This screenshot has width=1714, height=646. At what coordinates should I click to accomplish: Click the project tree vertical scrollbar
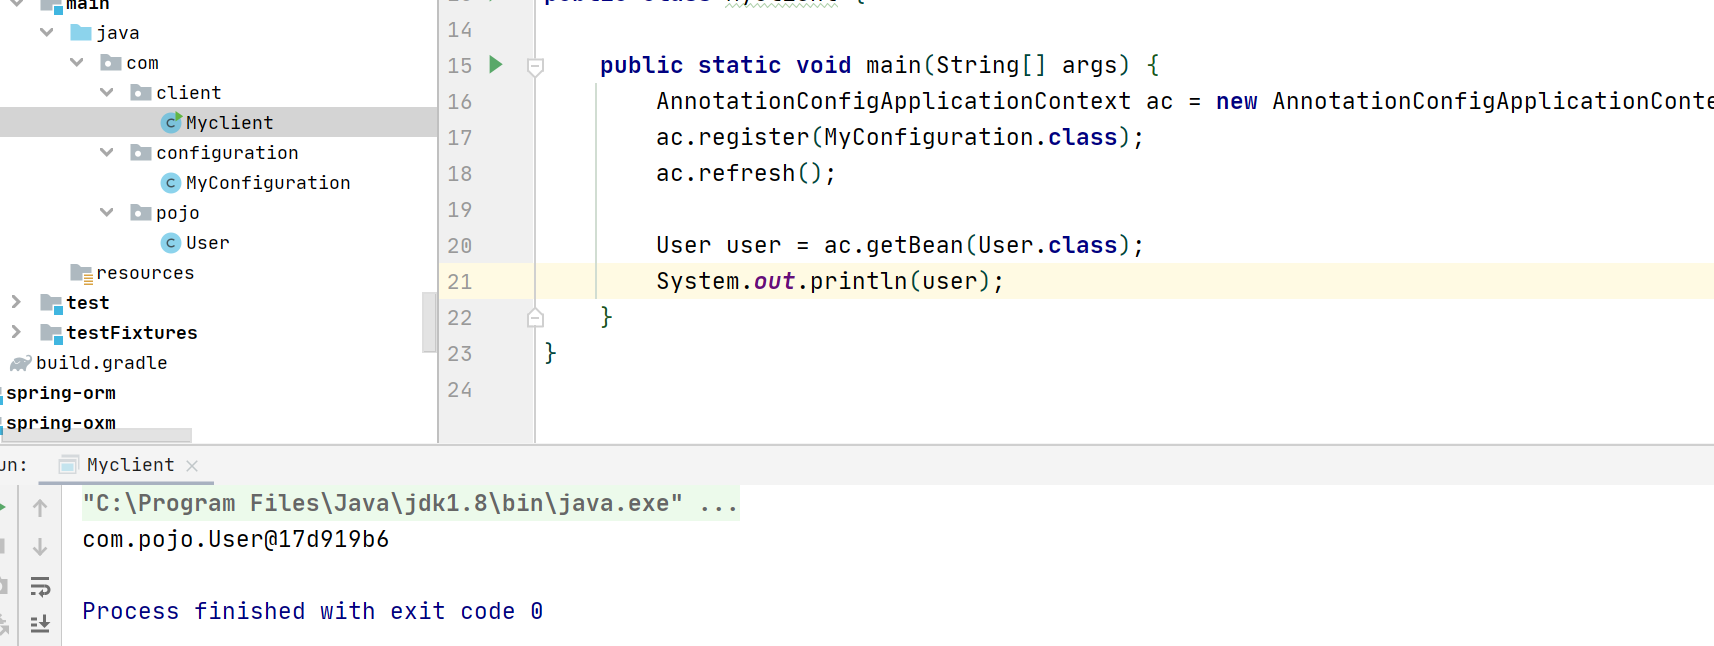[430, 322]
